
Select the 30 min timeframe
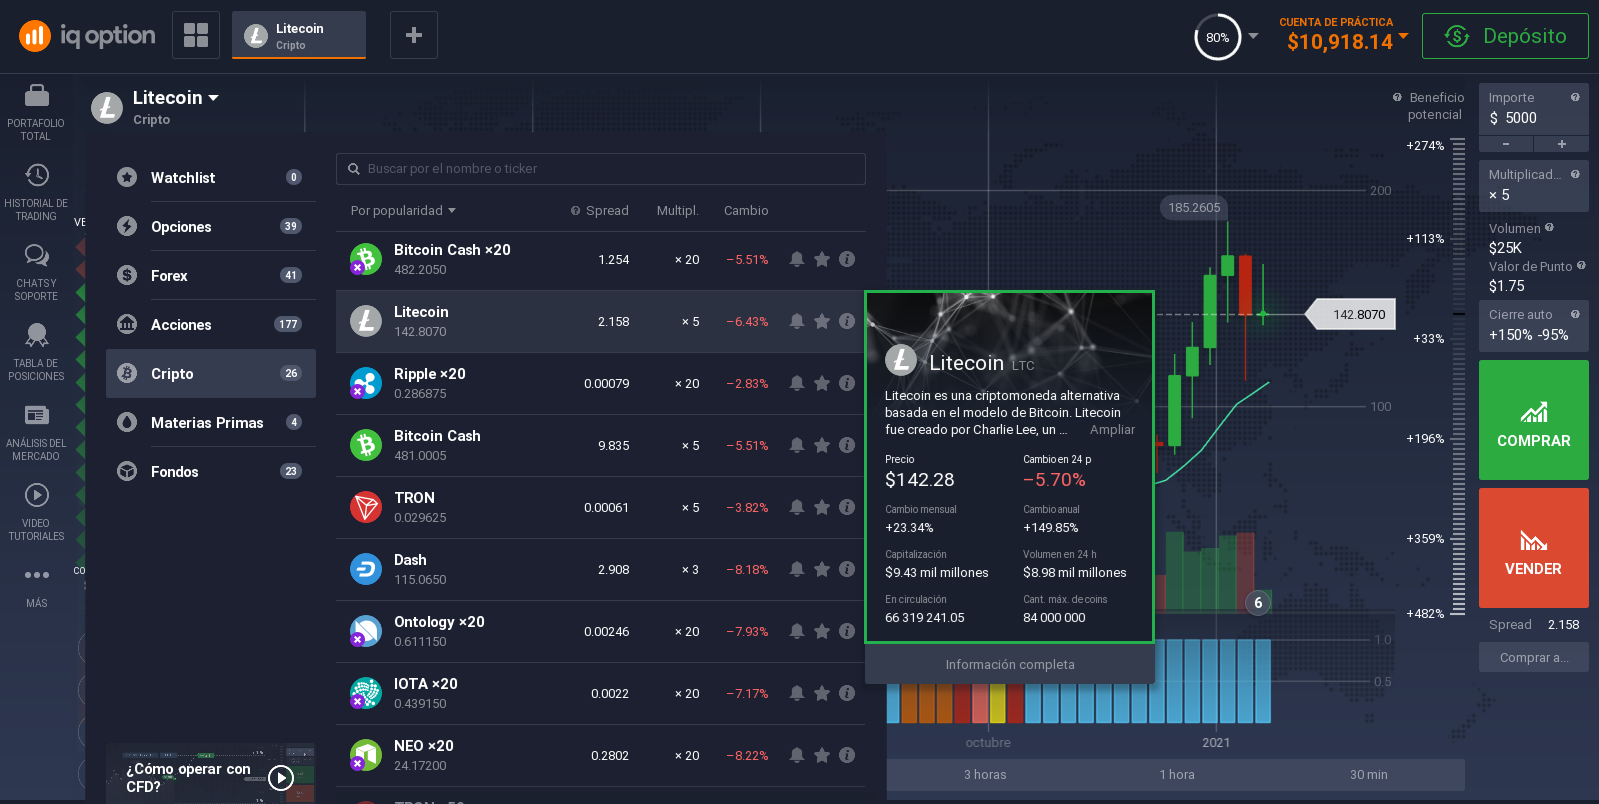coord(1368,775)
